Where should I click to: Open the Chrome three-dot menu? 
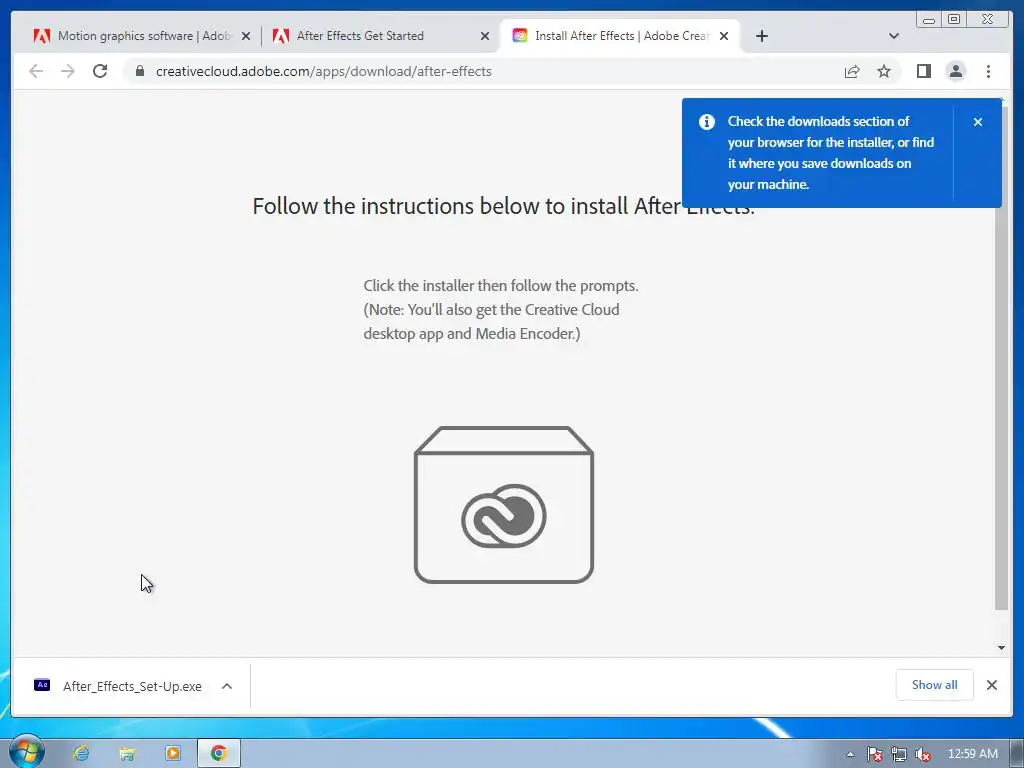[988, 71]
